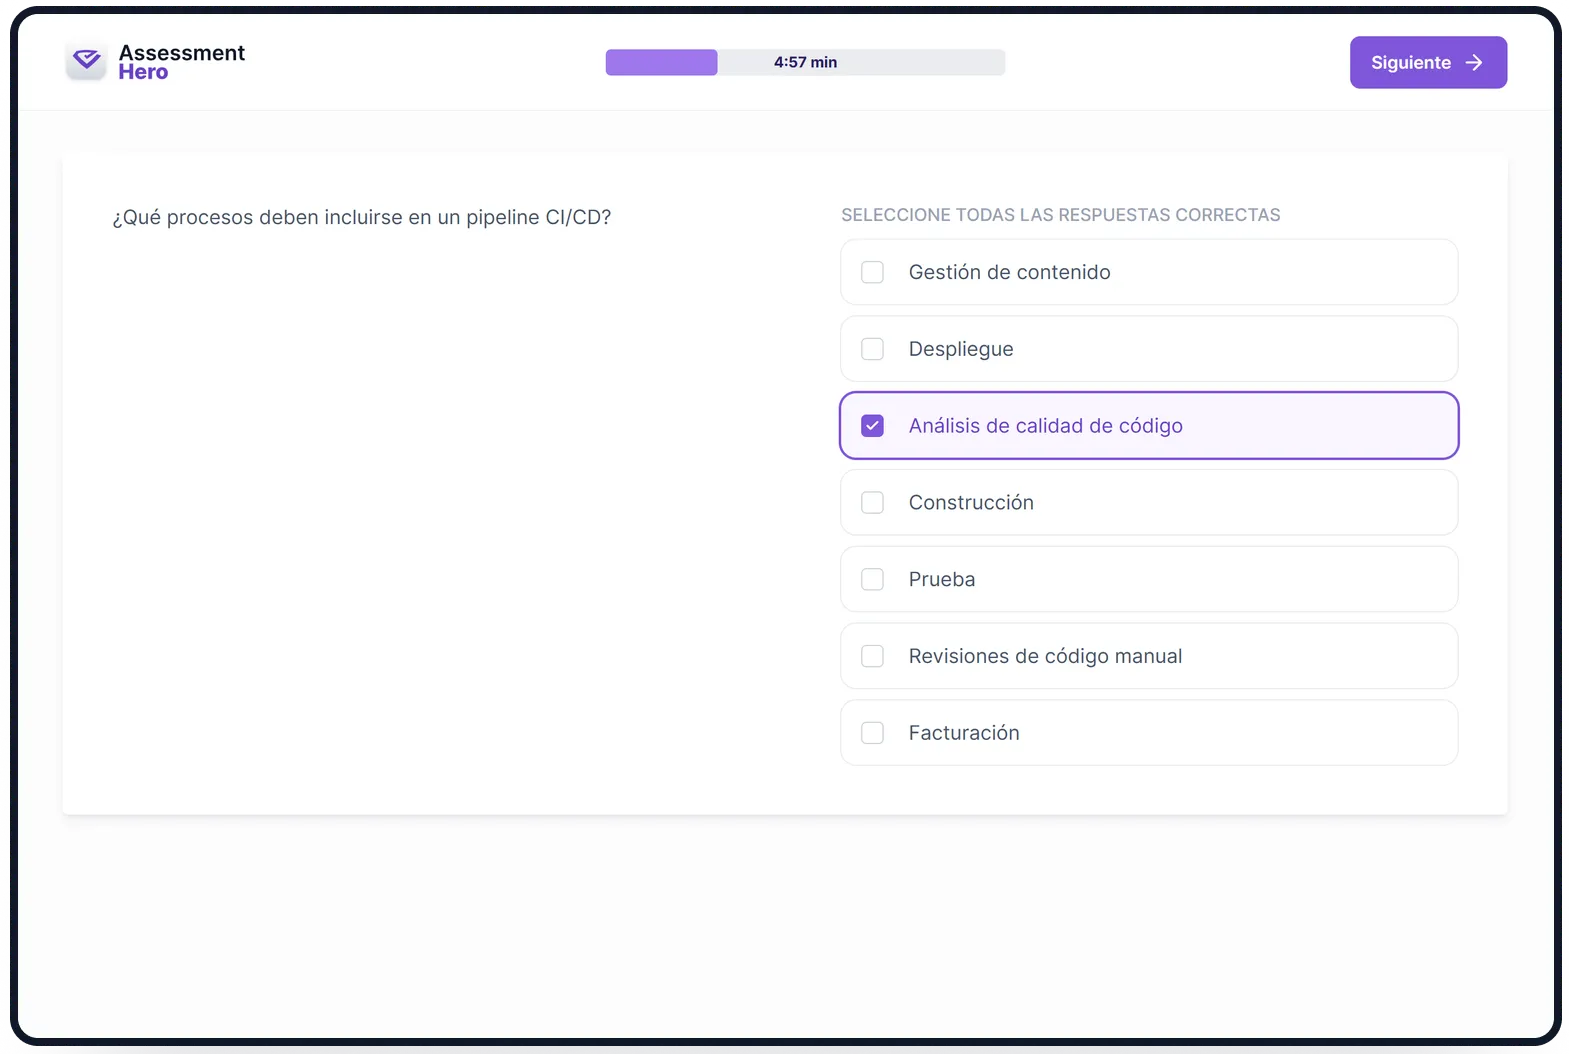
Task: Click the Análisis de calidad de código label
Action: pos(1045,426)
